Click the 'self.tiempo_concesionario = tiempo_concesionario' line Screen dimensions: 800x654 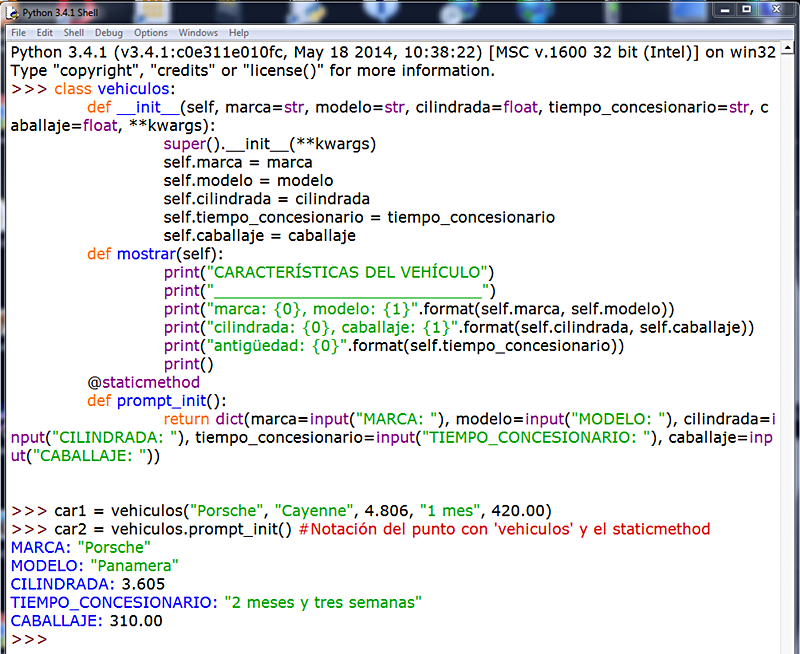point(359,217)
